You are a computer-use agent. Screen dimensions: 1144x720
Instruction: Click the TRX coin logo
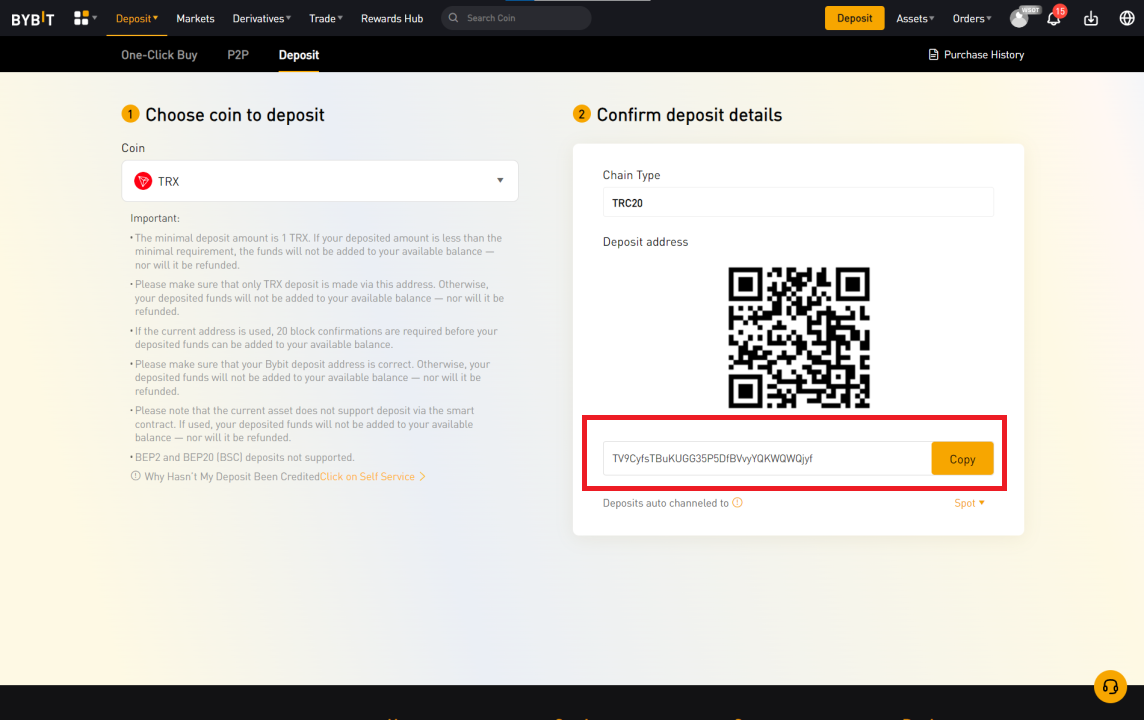coord(143,181)
